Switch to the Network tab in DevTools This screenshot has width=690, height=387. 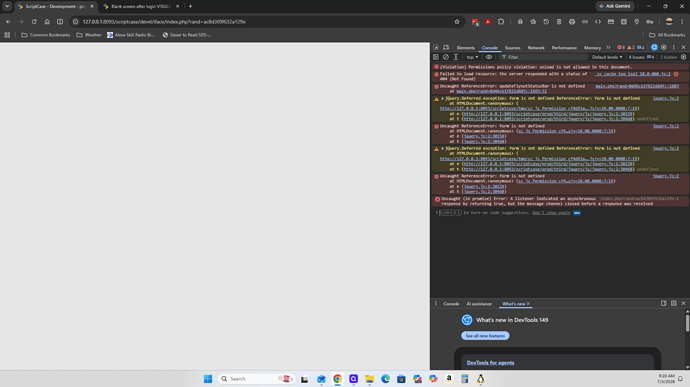pyautogui.click(x=536, y=48)
